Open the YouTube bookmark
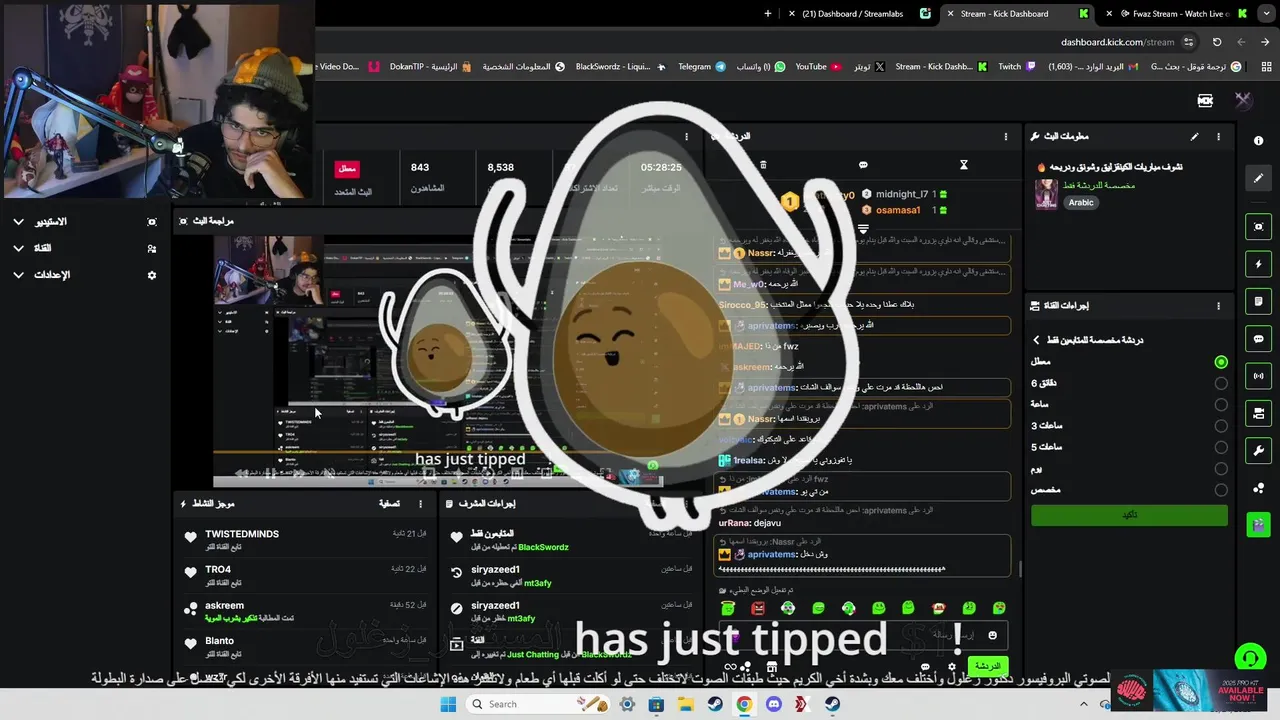The height and width of the screenshot is (720, 1280). click(817, 67)
